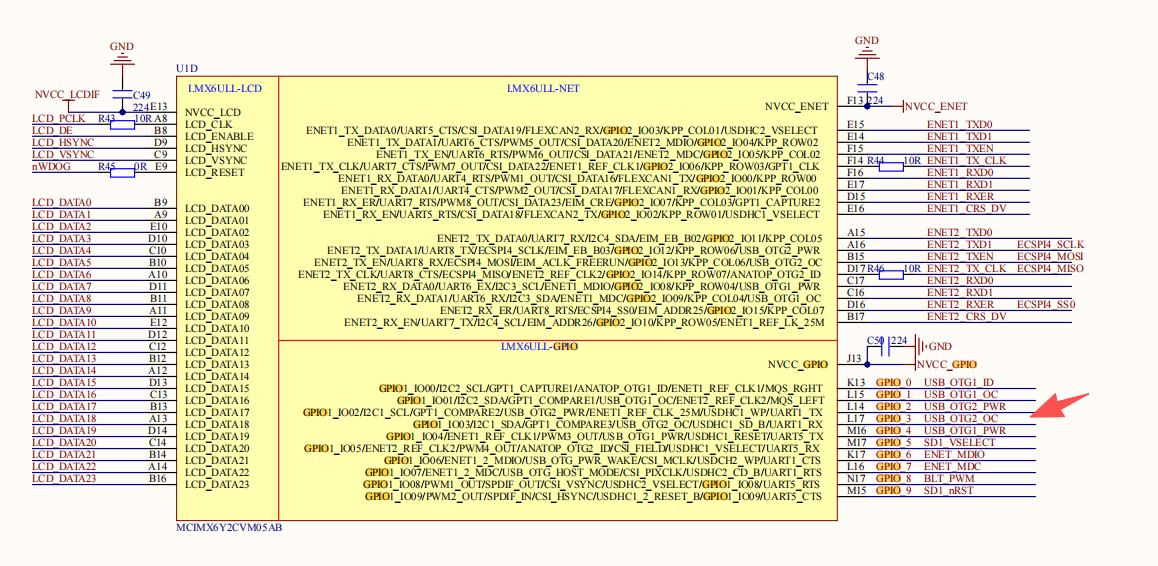
Task: Click the SD1_nRST net label
Action: 948,491
